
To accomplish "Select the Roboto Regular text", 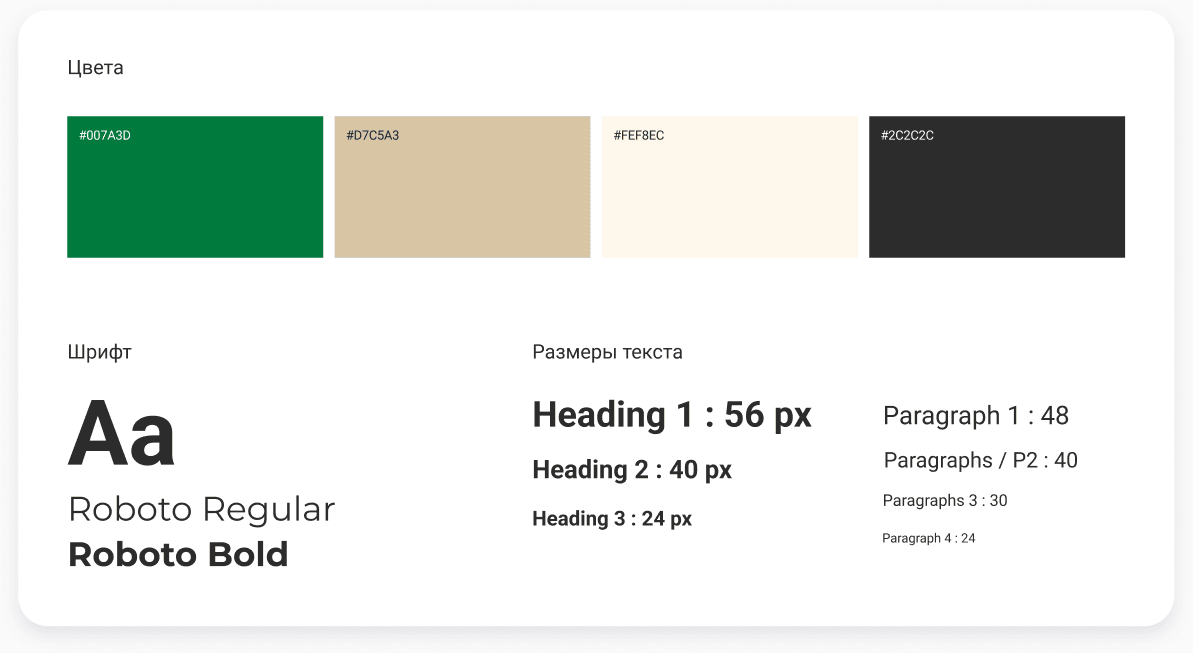I will (202, 509).
